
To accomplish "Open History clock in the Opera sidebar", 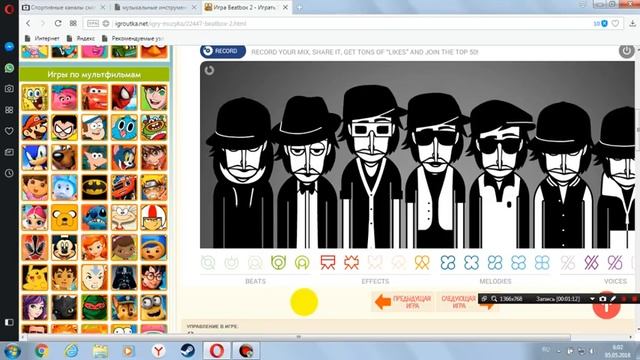I will pos(9,173).
